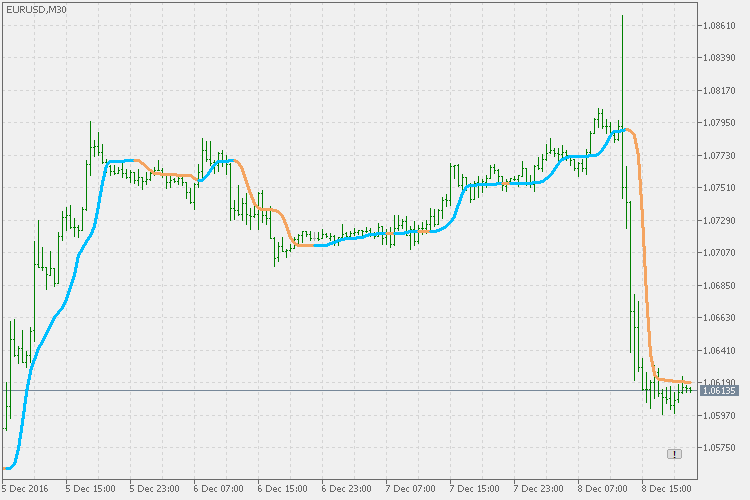750x500 pixels.
Task: Click the 7 Dec 23:00 time label
Action: pyautogui.click(x=539, y=489)
